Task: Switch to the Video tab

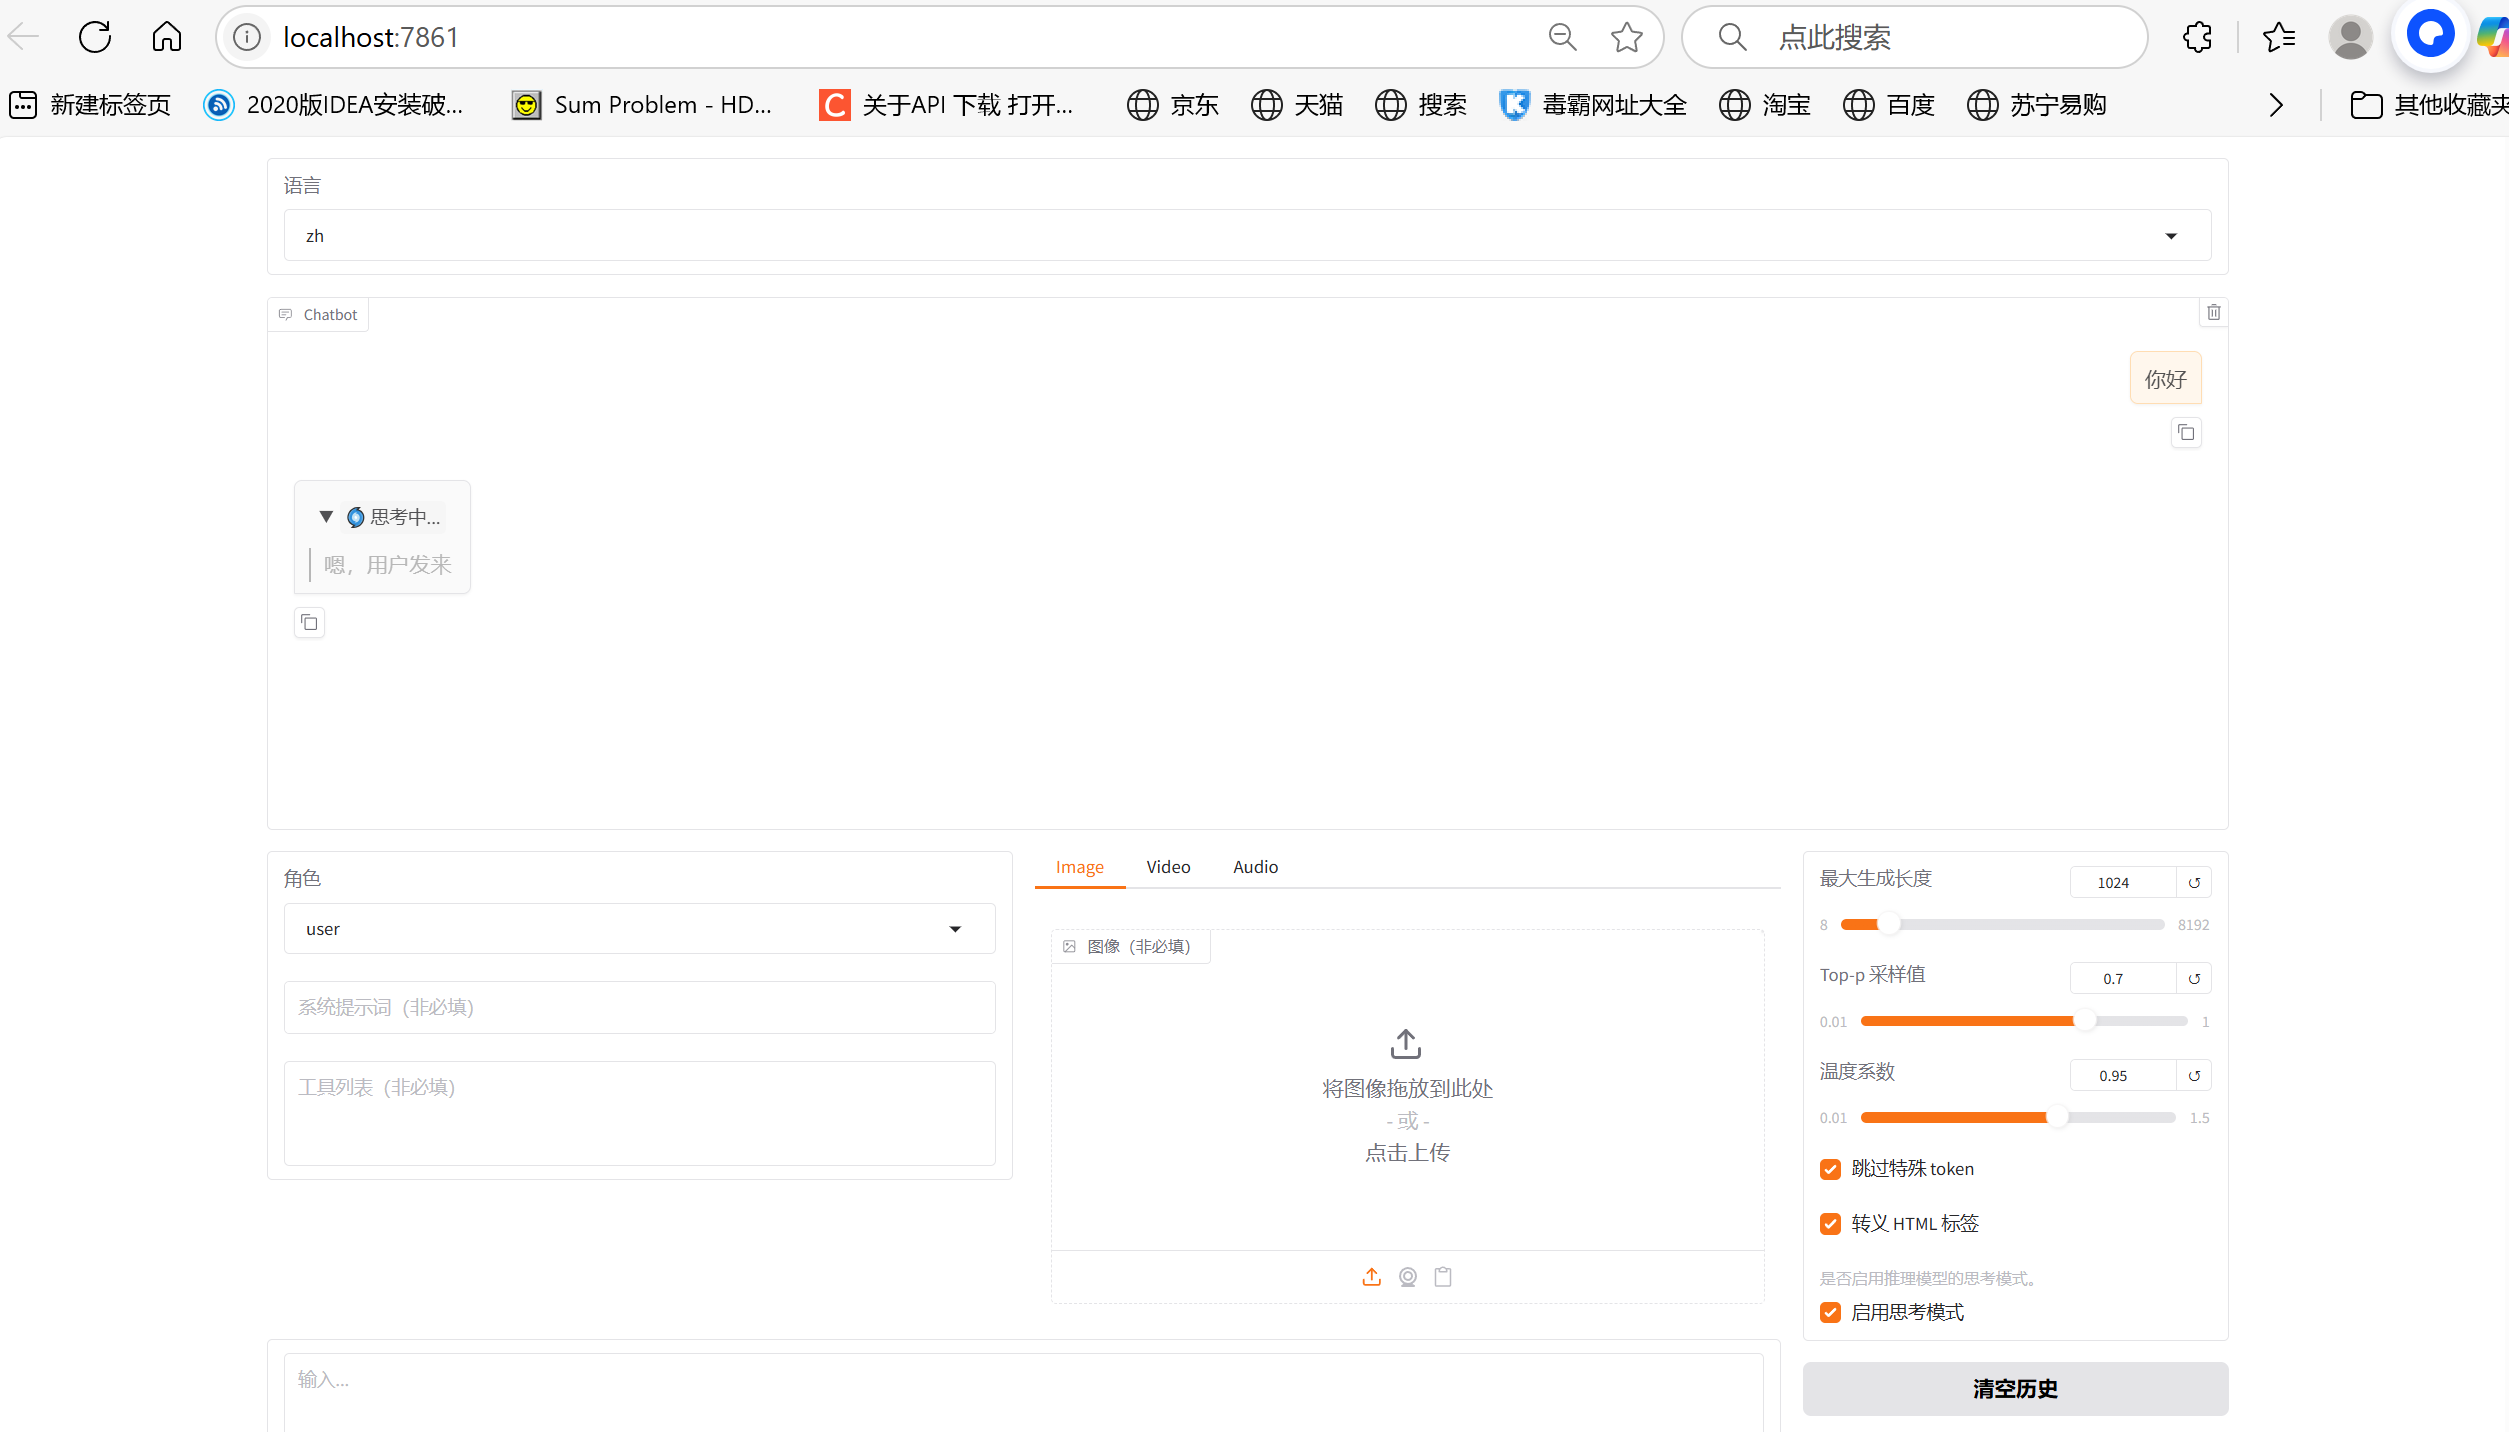Action: click(1167, 867)
